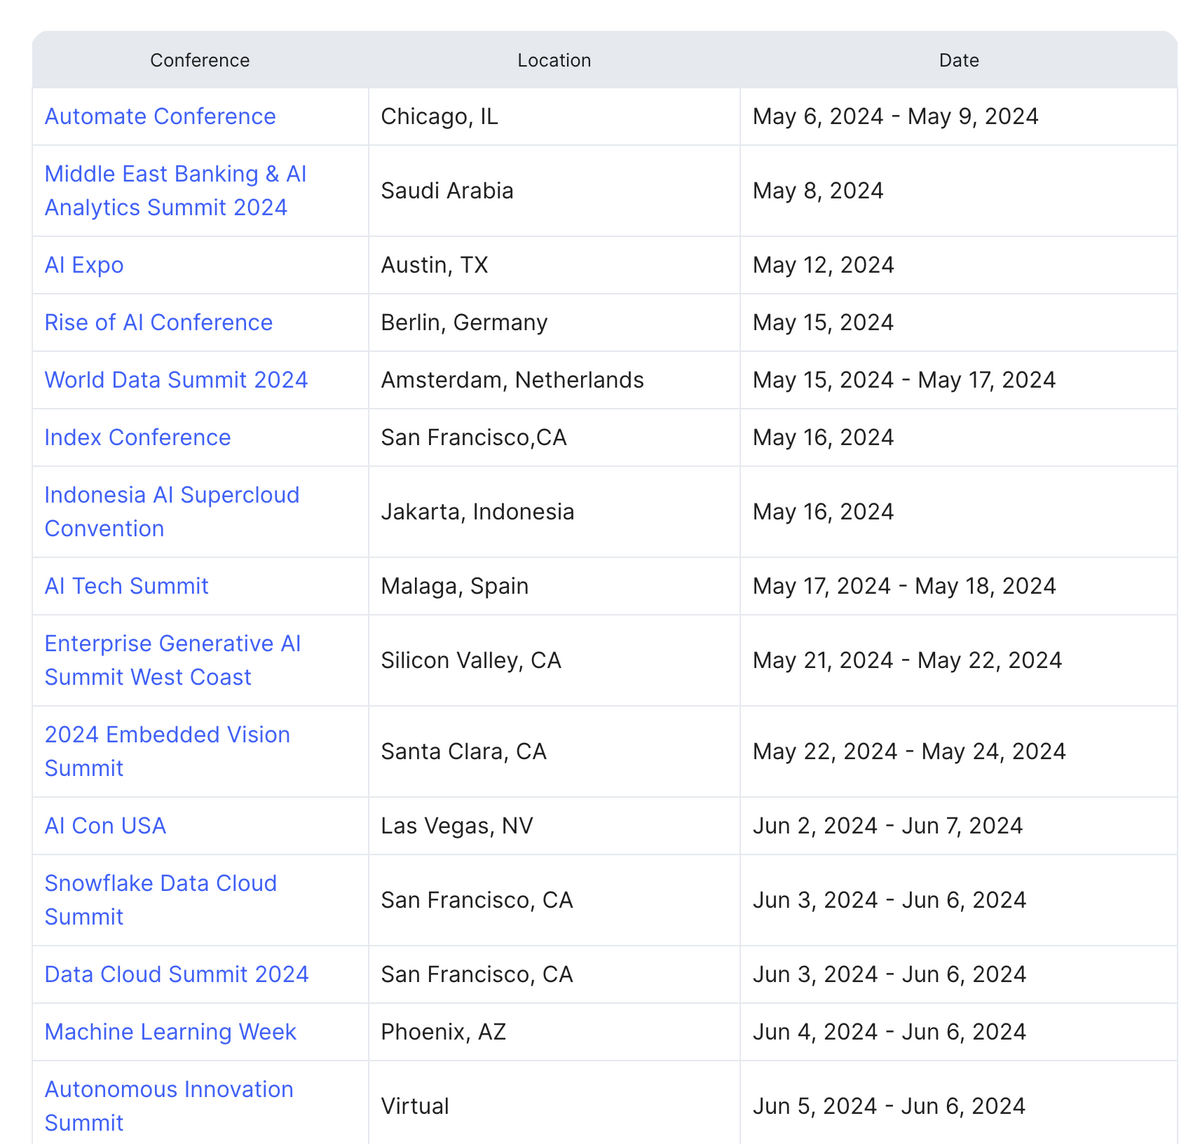Screen dimensions: 1200x1144
Task: Select the Chicago, IL location cell
Action: tap(554, 116)
